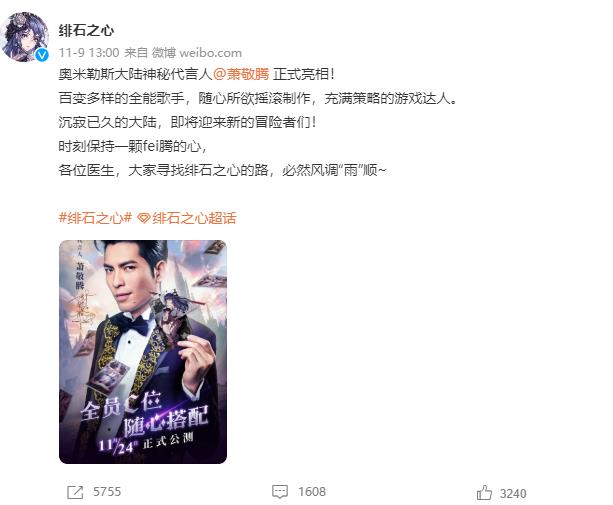Open the 绯石之心 profile avatar
The image size is (613, 505).
pos(25,37)
